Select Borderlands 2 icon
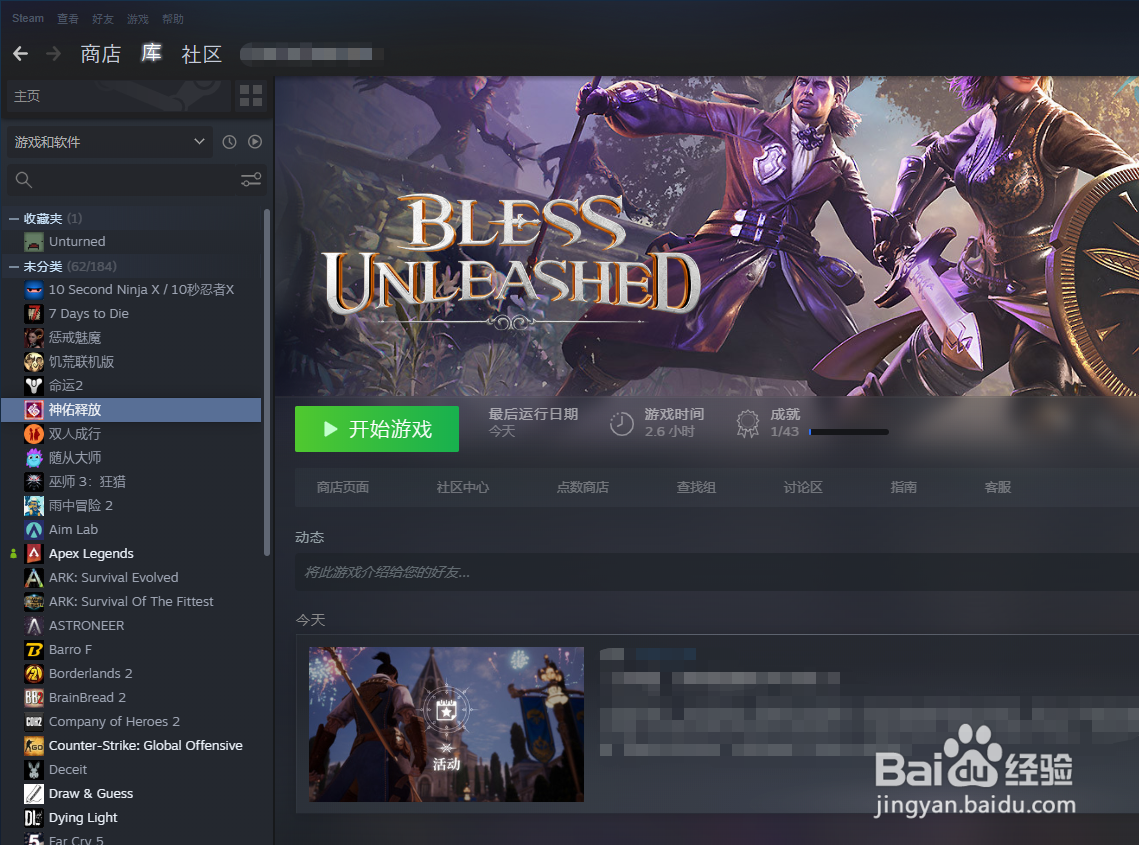The height and width of the screenshot is (845, 1139). pyautogui.click(x=33, y=674)
